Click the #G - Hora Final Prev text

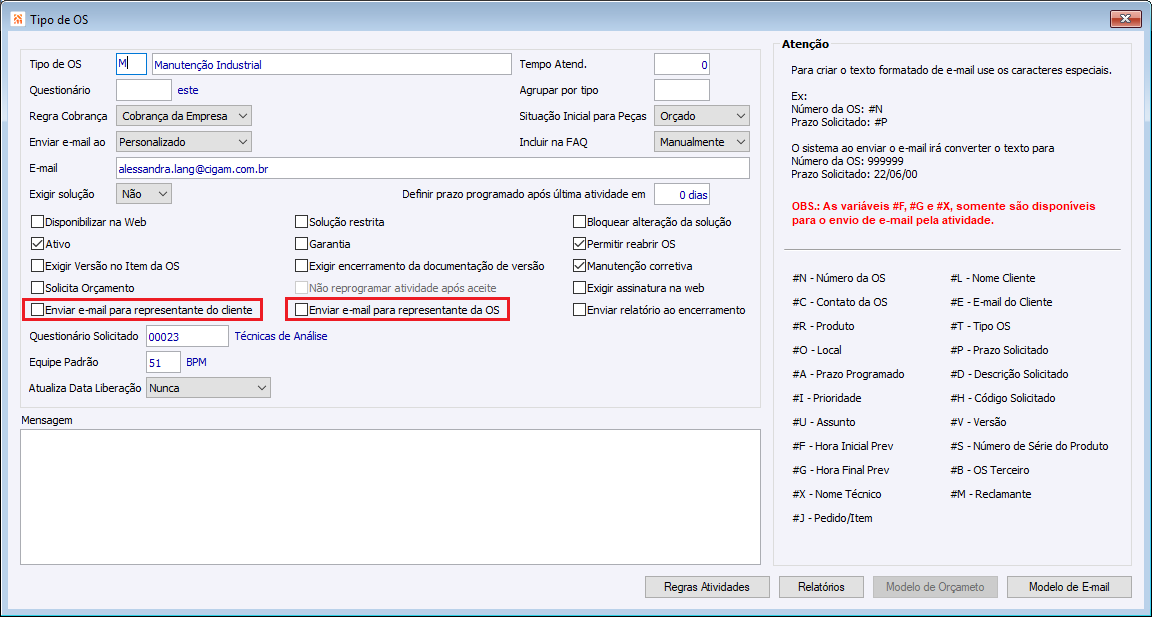coord(840,470)
